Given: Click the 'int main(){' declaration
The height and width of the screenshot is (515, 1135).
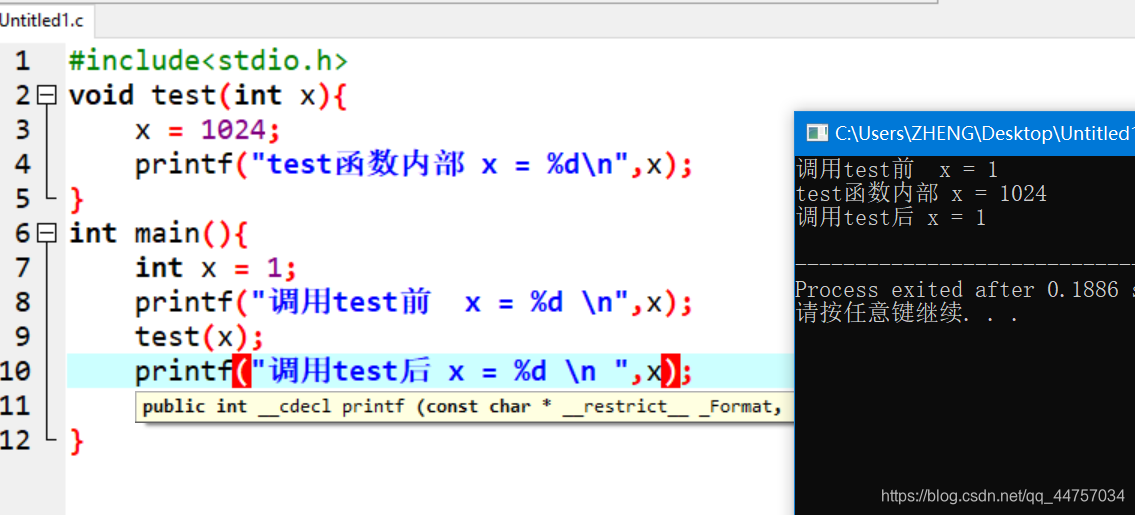Looking at the screenshot, I should 159,233.
